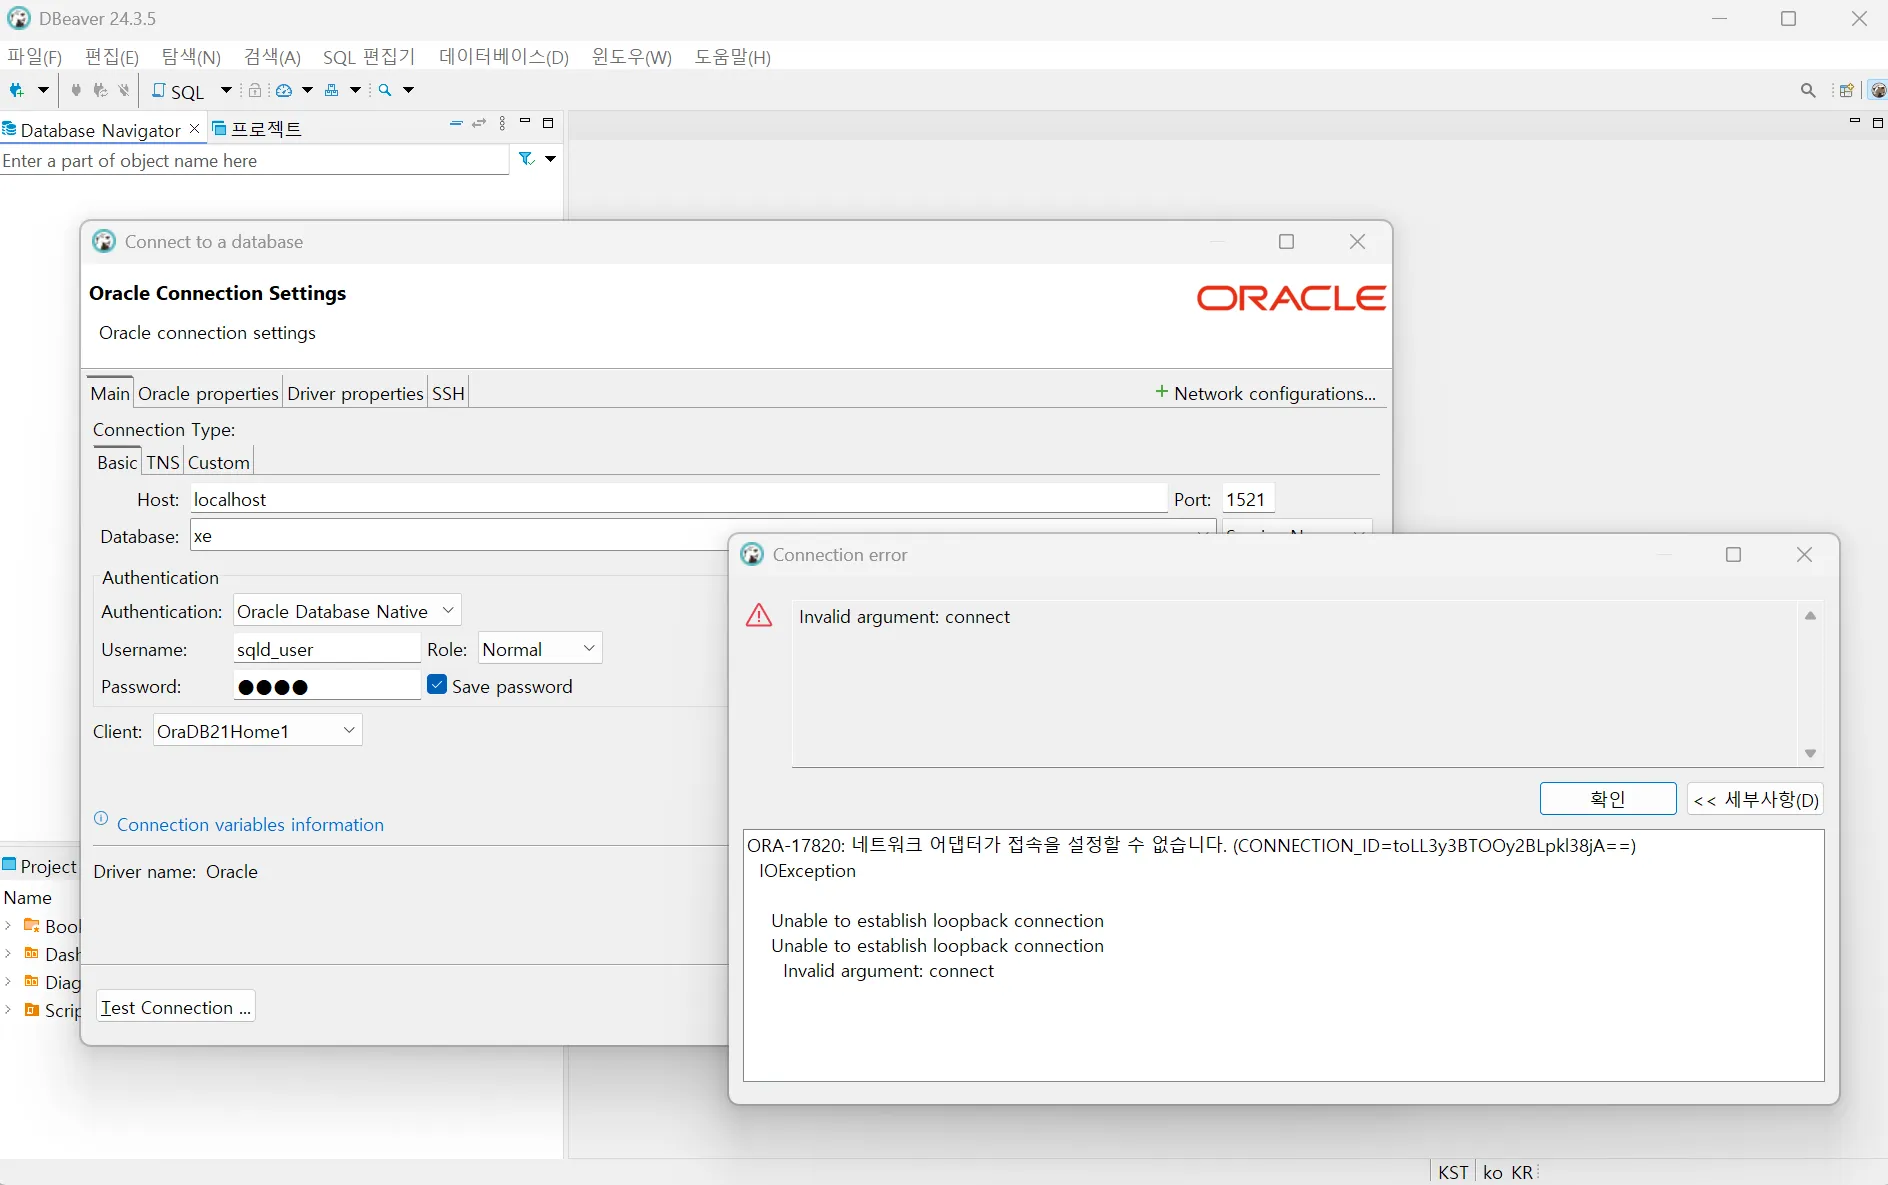Click the Reconnect plug icon in toolbar
The width and height of the screenshot is (1888, 1185).
pyautogui.click(x=100, y=90)
